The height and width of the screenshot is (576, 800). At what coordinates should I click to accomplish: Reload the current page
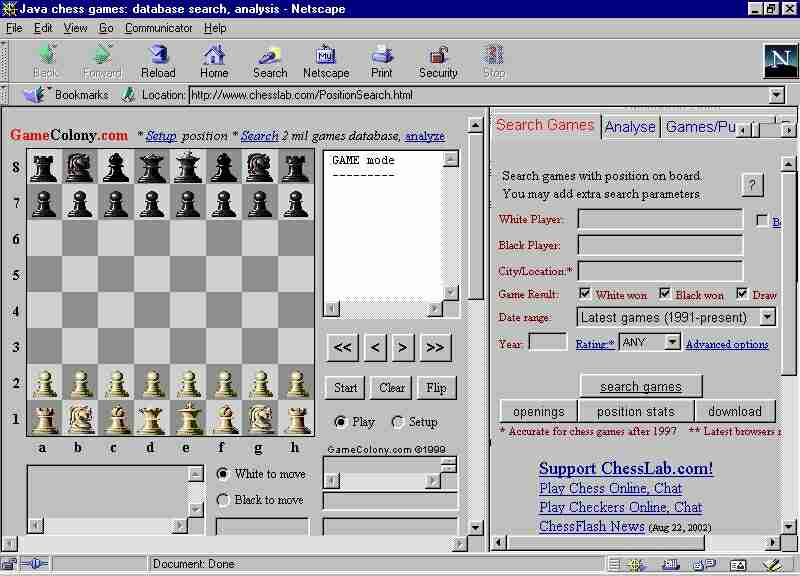[x=158, y=61]
